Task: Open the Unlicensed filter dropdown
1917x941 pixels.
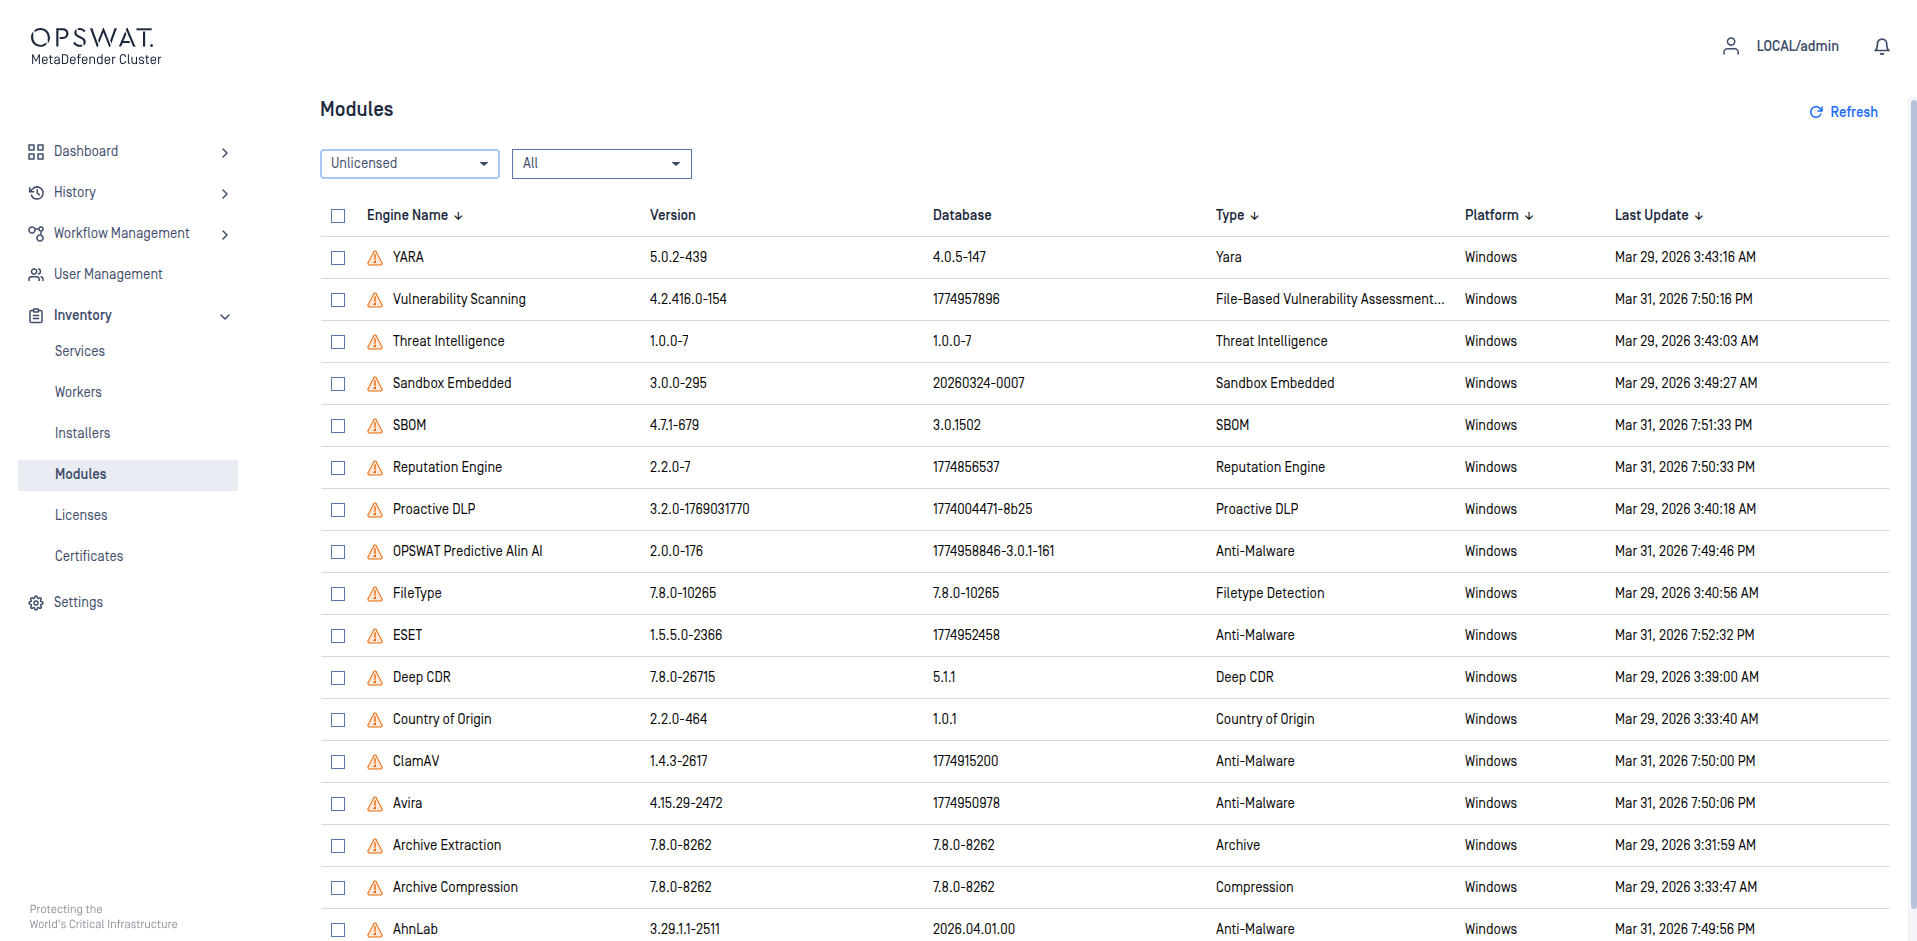Action: 409,164
